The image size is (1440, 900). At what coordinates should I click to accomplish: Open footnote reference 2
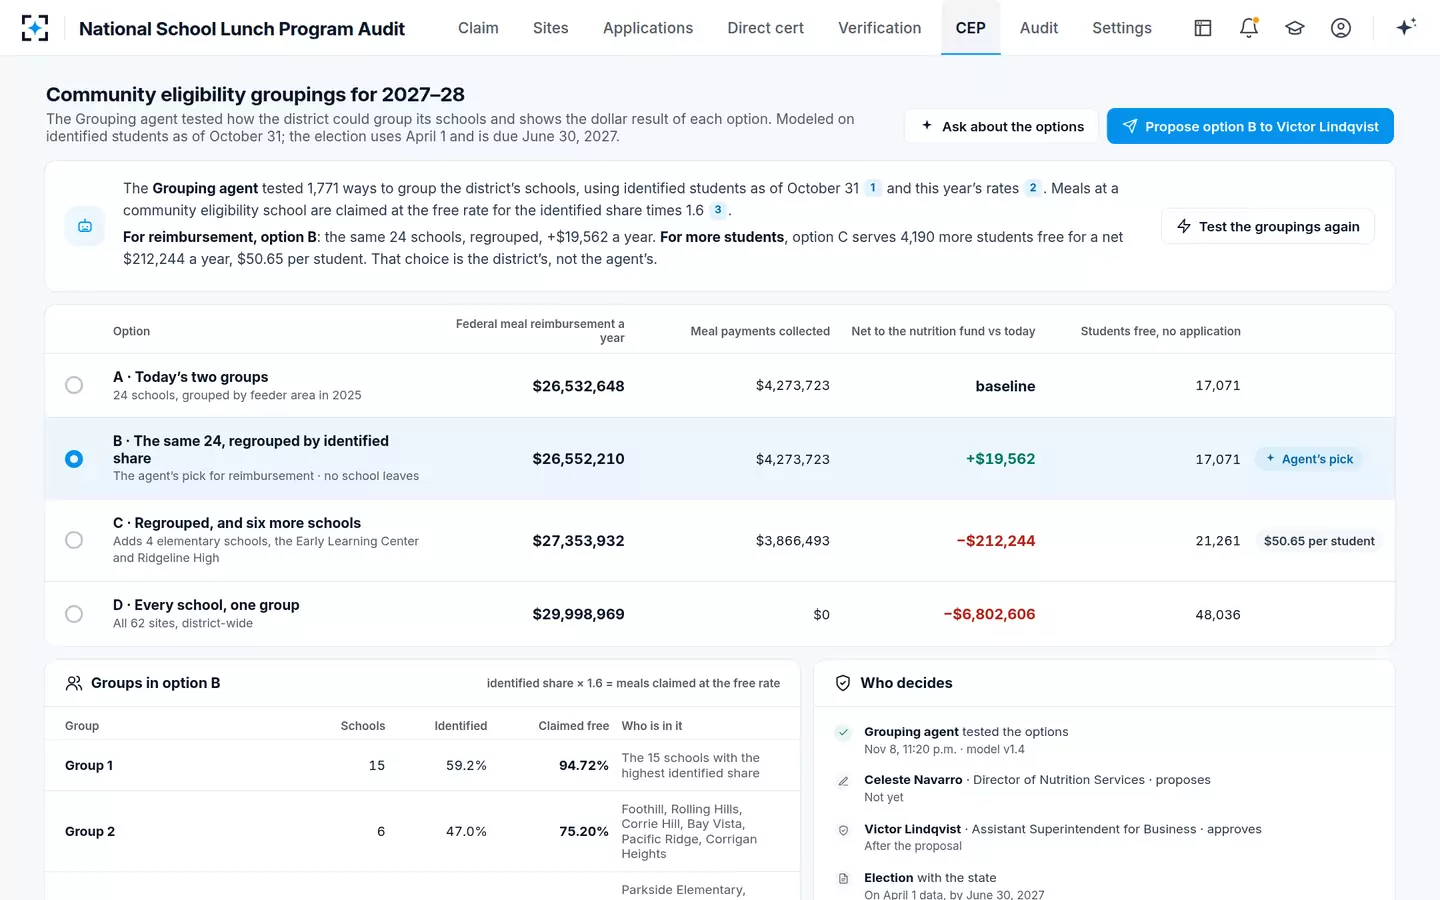click(x=1033, y=188)
